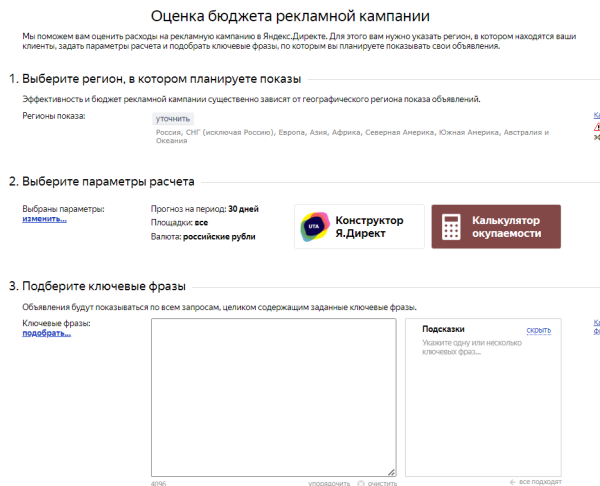Click the Ключевые фразы: label

point(56,323)
